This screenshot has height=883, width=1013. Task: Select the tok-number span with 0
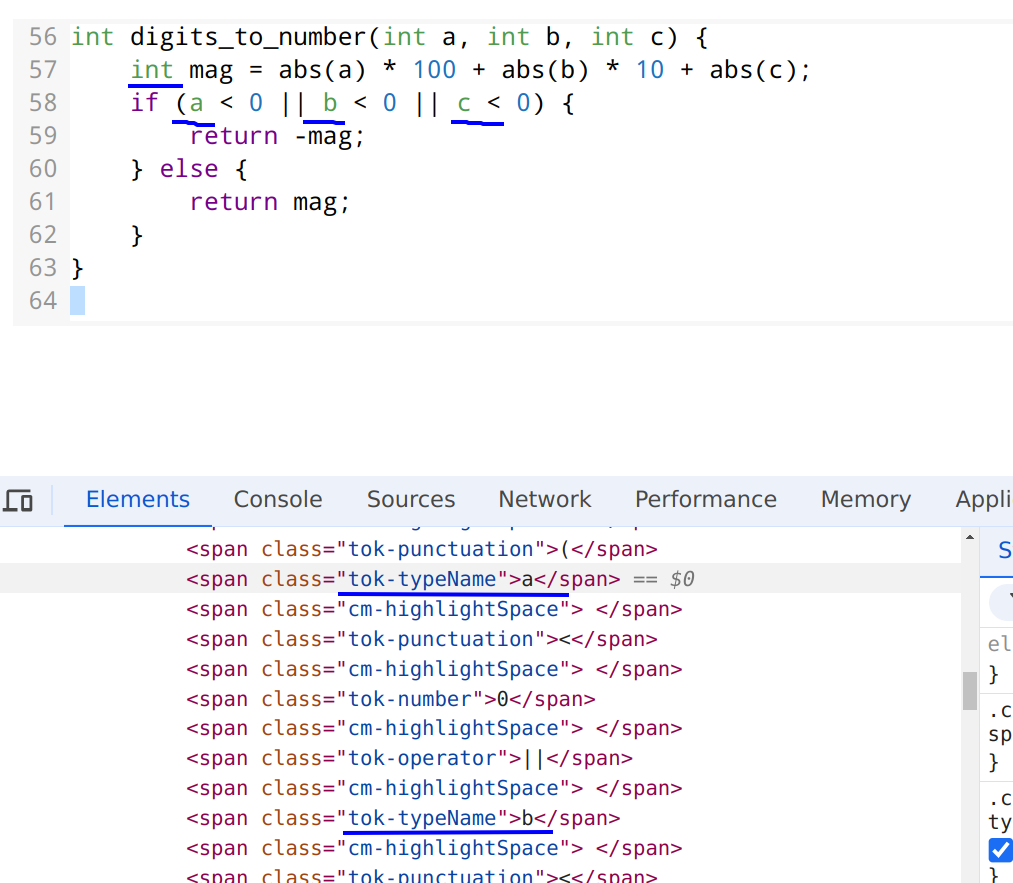coord(390,699)
